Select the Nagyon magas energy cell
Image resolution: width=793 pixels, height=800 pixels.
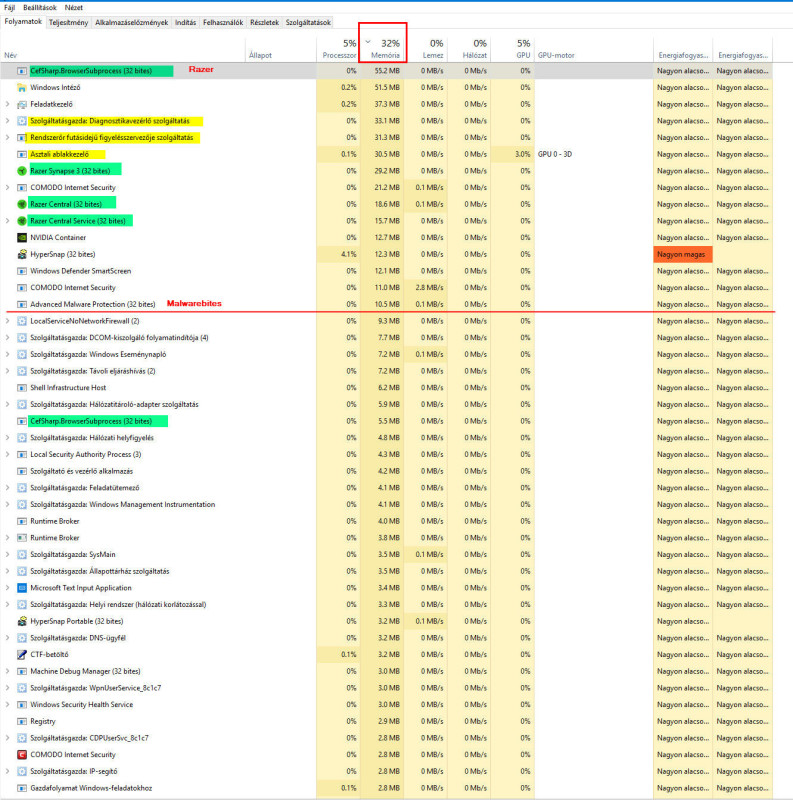coord(682,254)
